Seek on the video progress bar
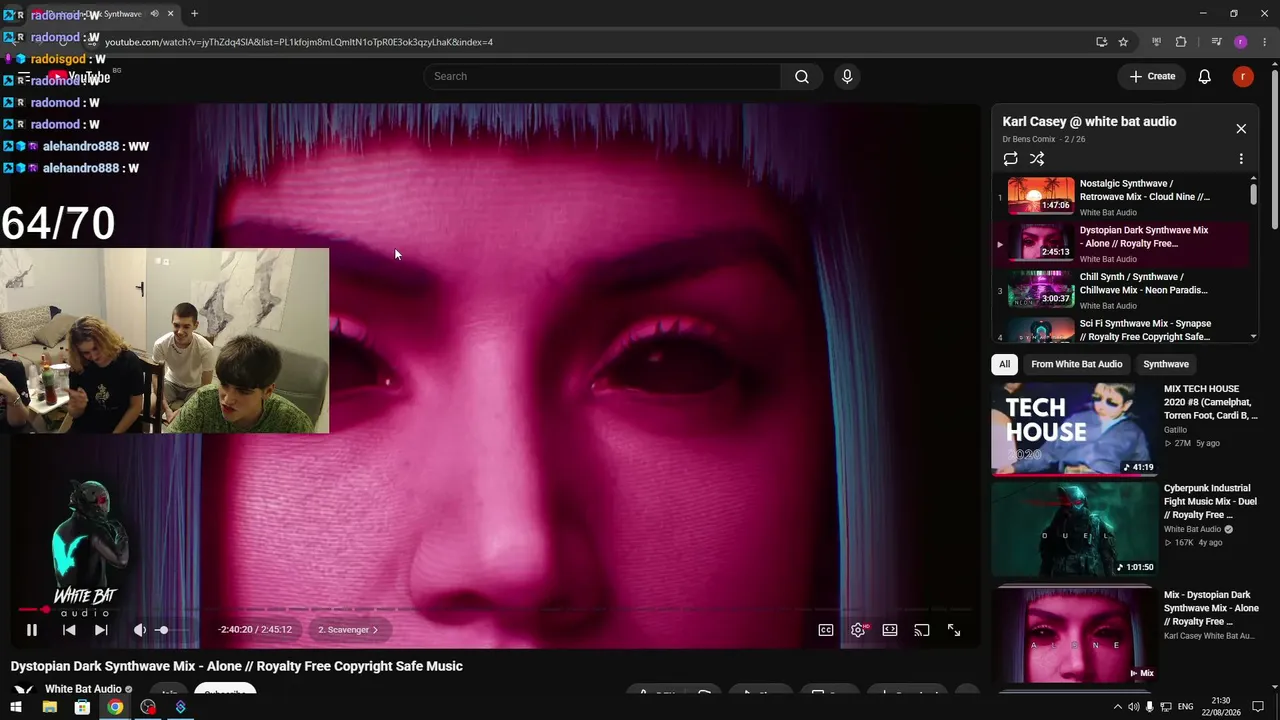Viewport: 1280px width, 720px height. [495, 609]
